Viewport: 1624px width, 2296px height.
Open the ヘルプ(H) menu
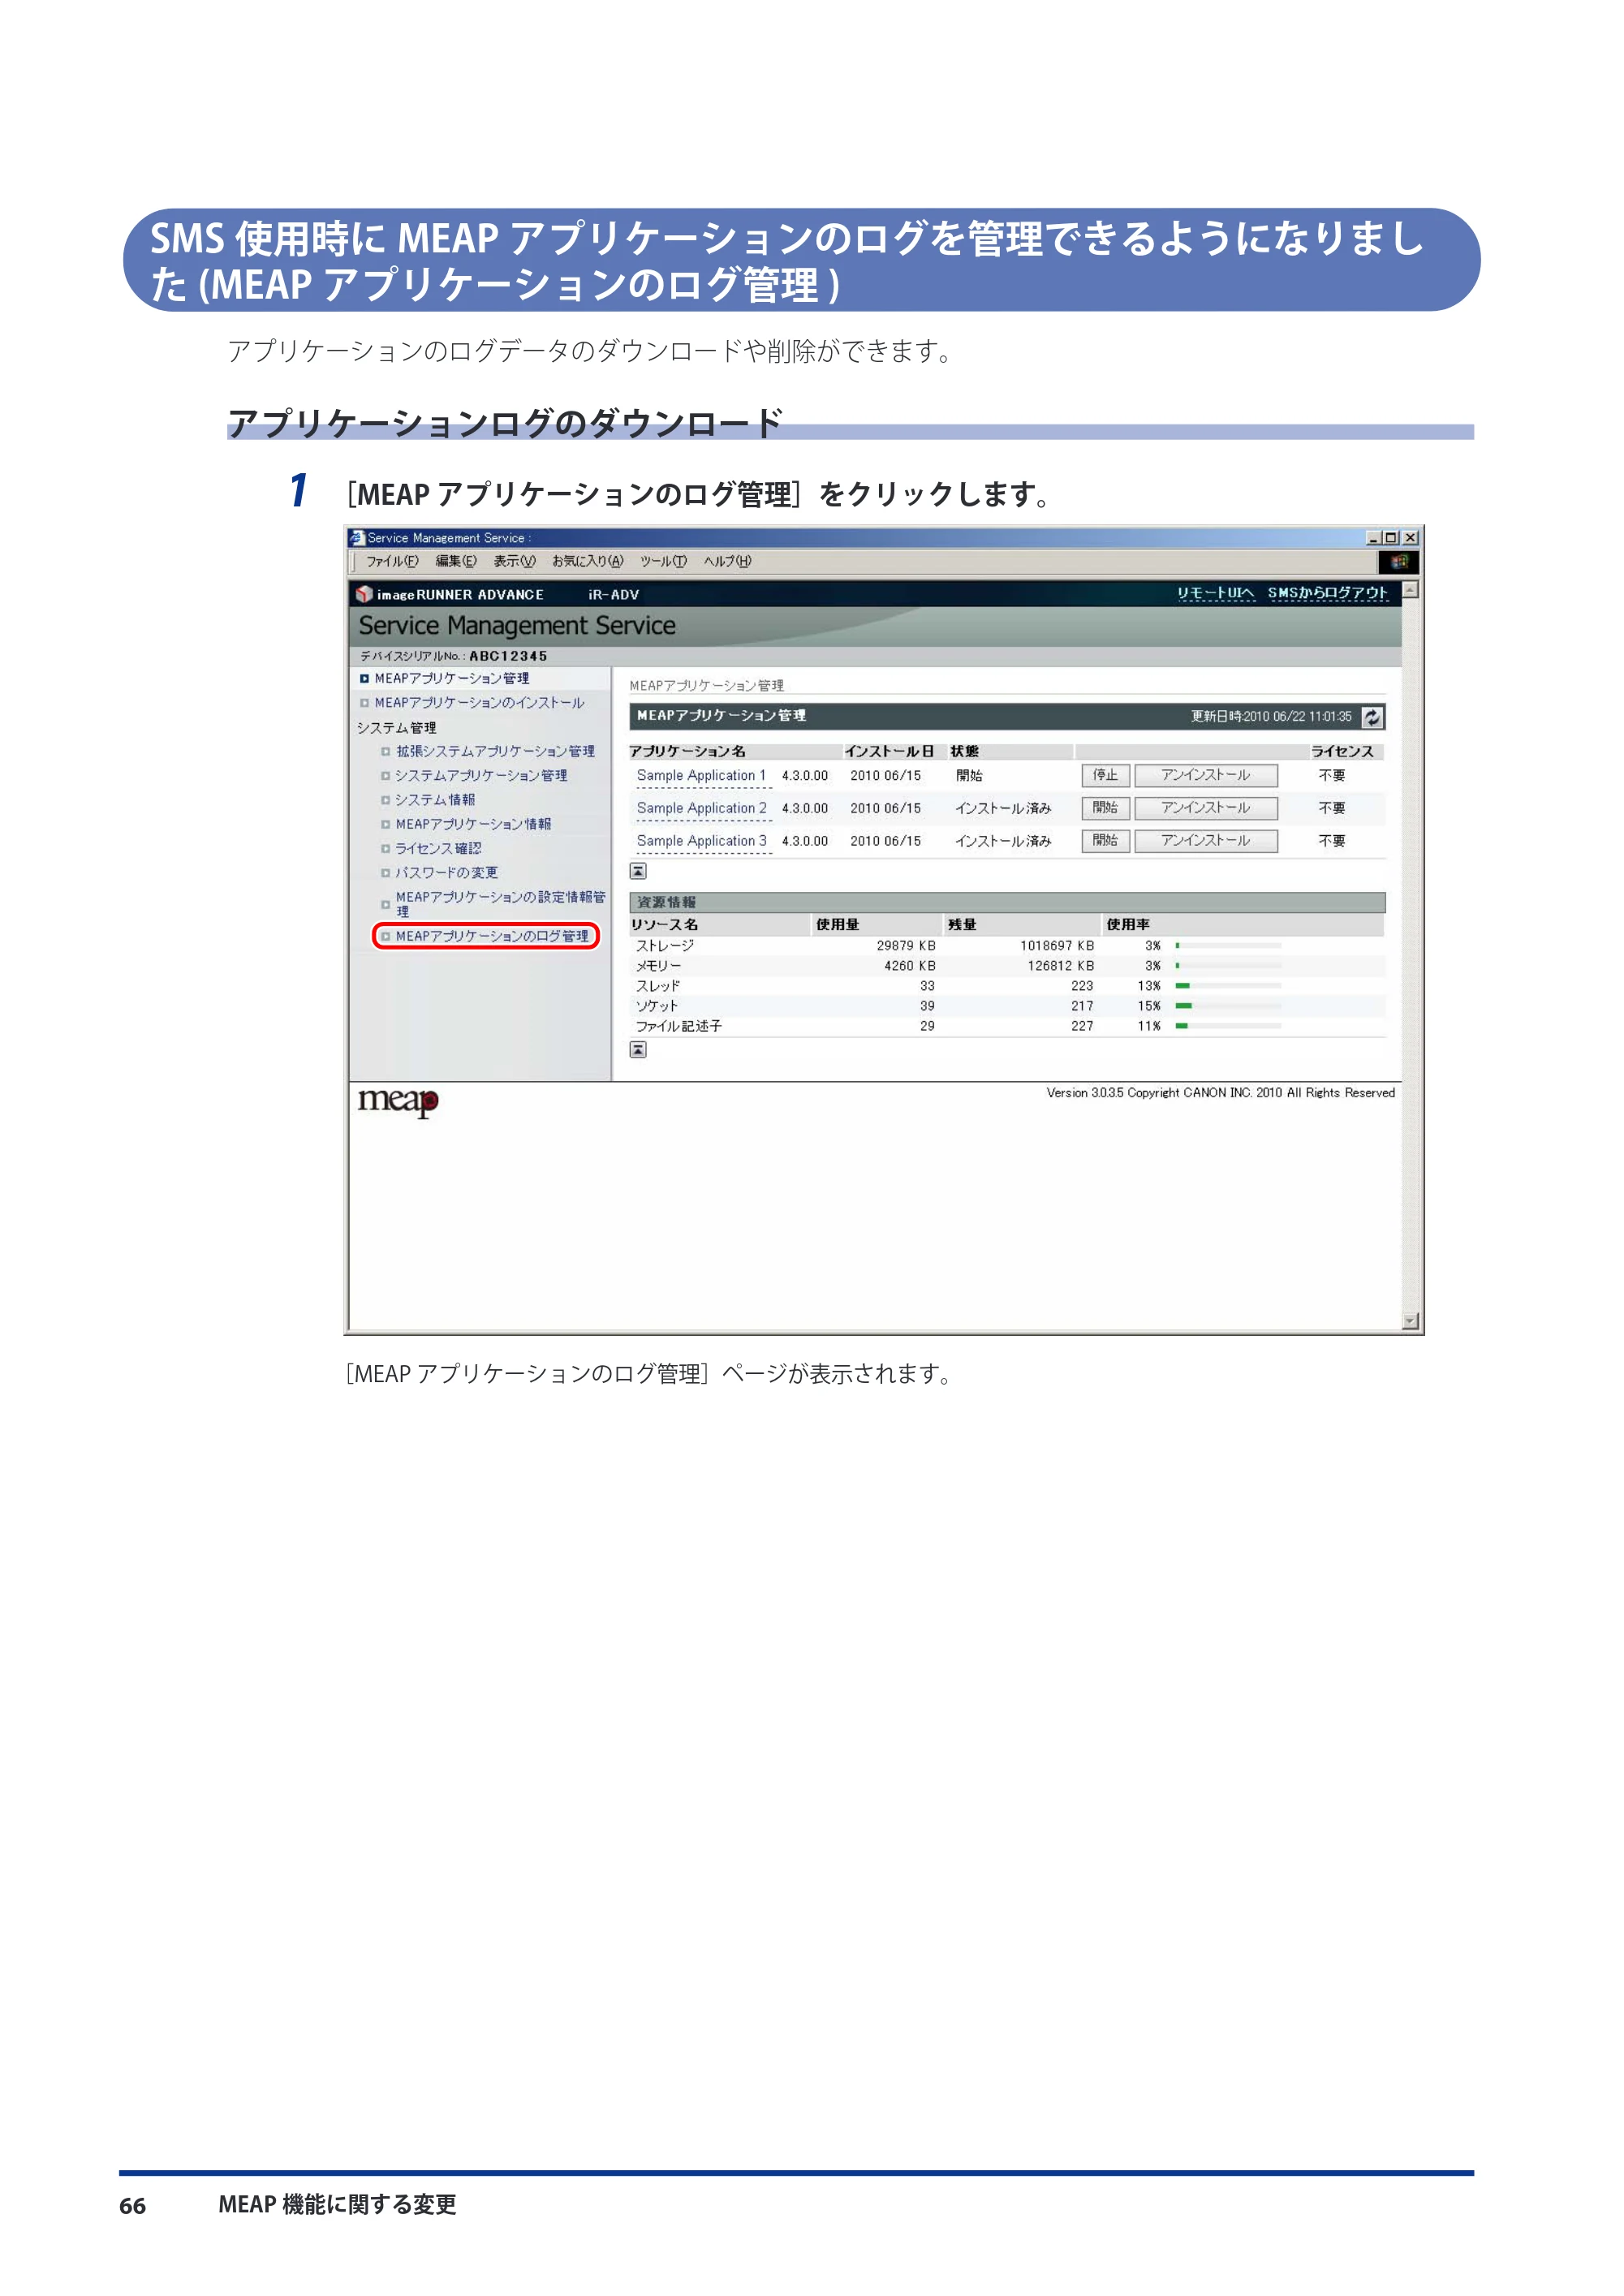coord(727,561)
